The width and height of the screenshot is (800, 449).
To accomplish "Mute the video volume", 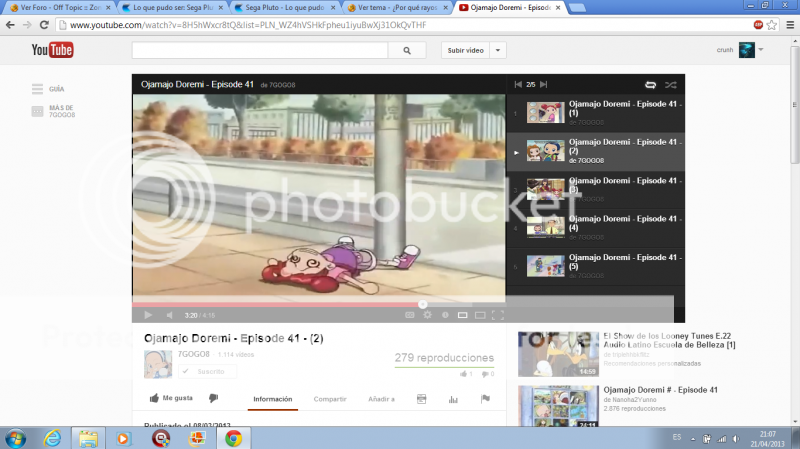I will (x=169, y=315).
